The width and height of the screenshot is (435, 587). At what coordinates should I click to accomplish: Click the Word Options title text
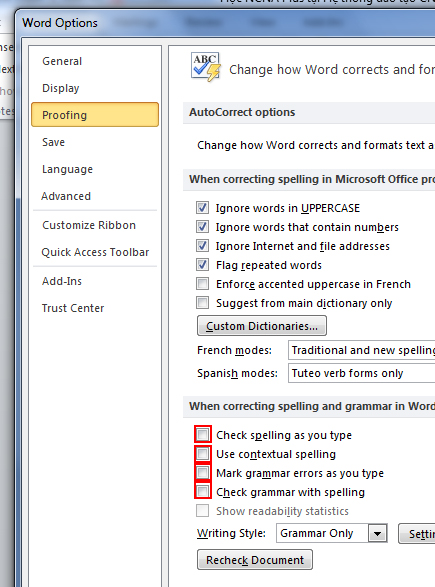click(x=60, y=23)
